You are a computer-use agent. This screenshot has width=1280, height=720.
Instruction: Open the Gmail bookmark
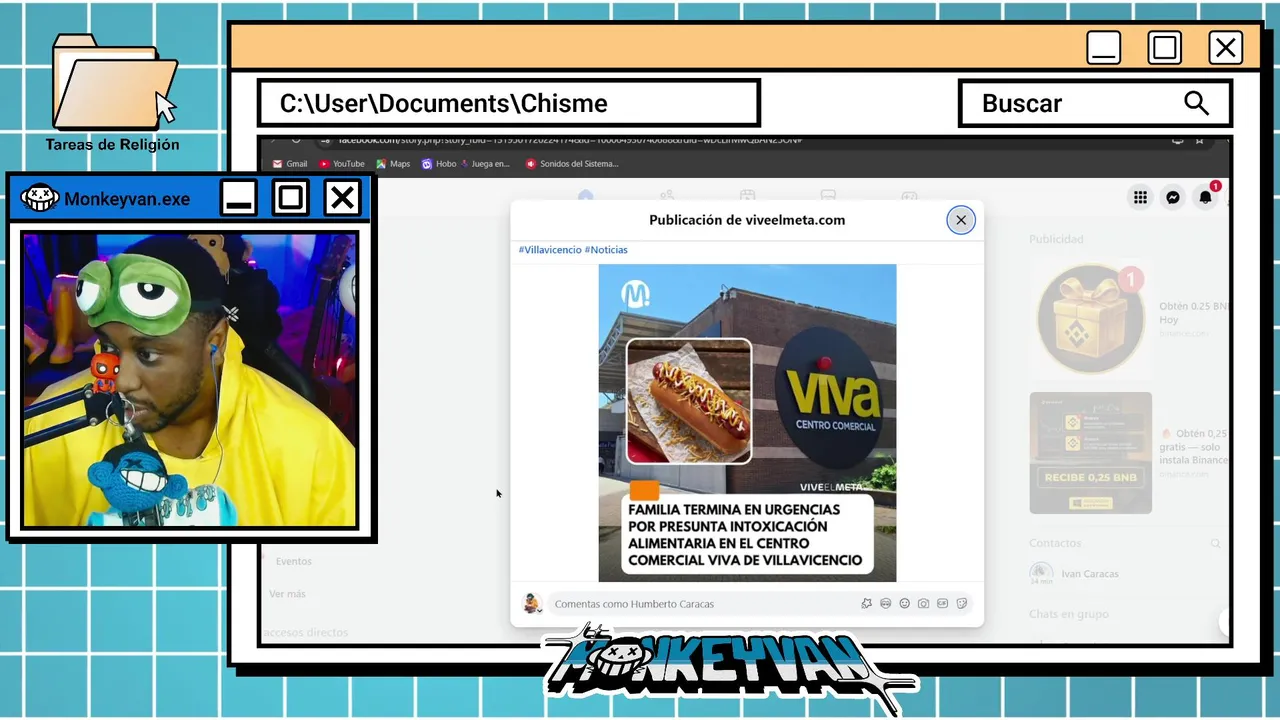click(x=290, y=164)
